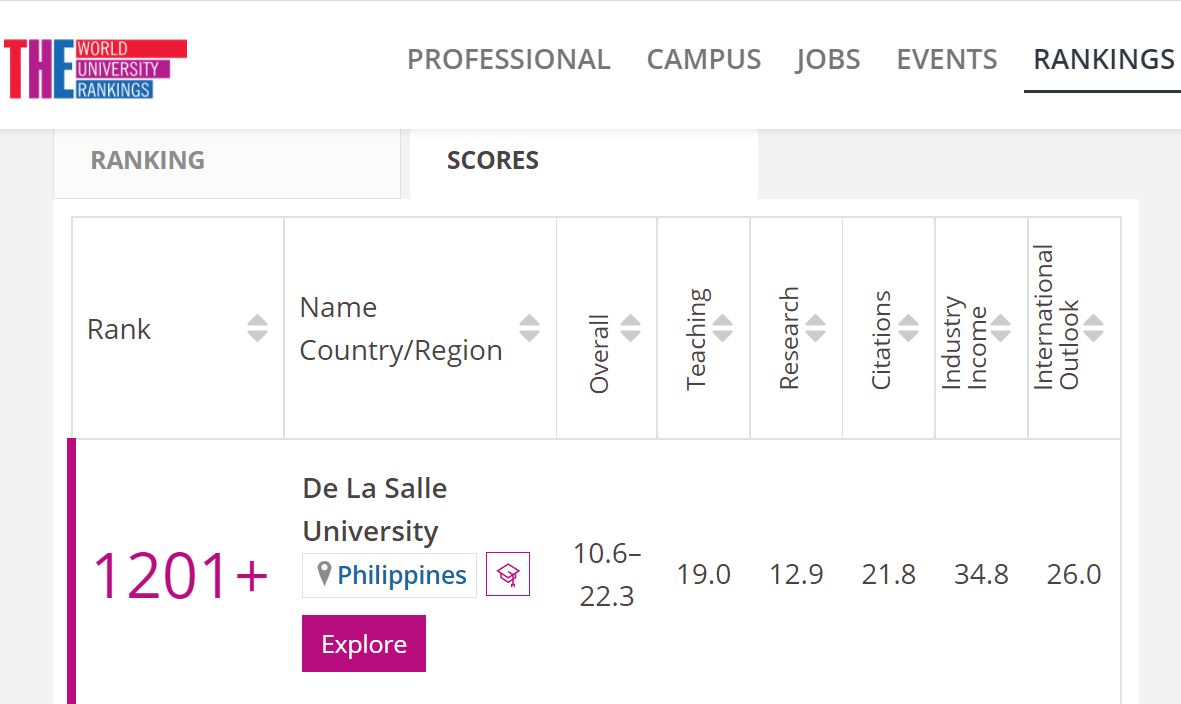
Task: Open the CAMPUS menu item
Action: pos(703,59)
